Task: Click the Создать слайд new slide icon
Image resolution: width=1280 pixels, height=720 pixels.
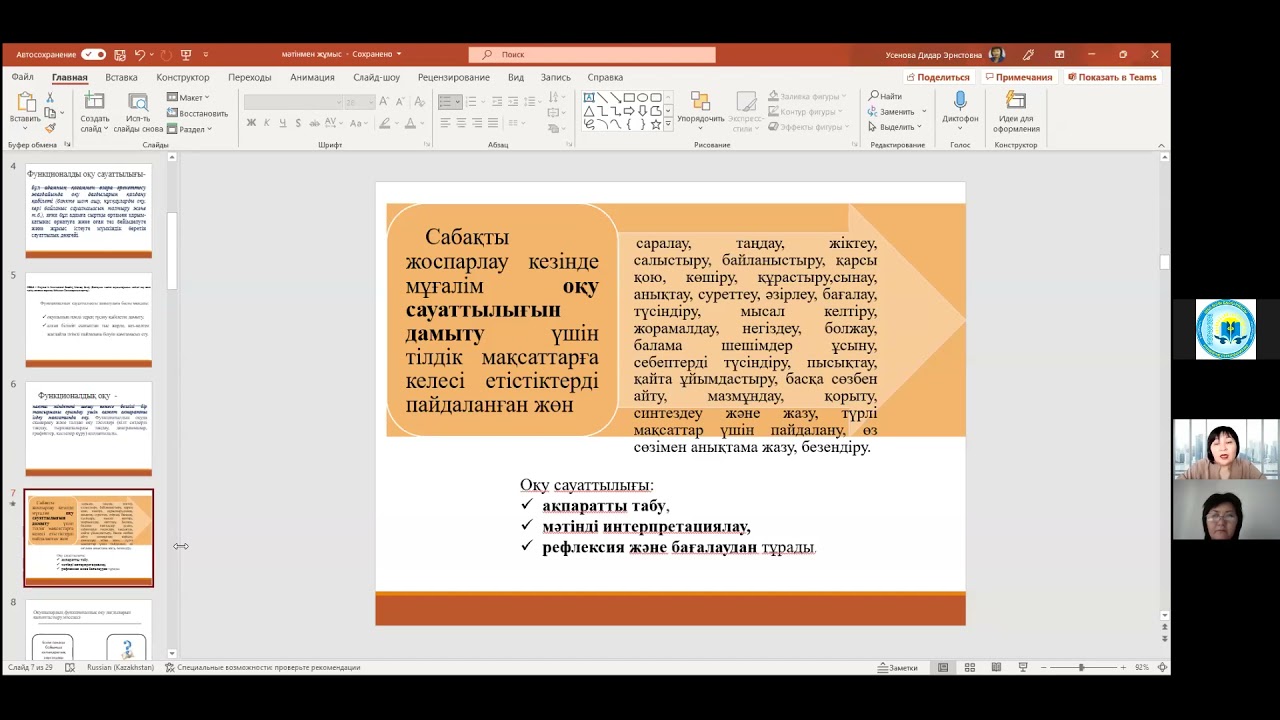Action: [94, 102]
